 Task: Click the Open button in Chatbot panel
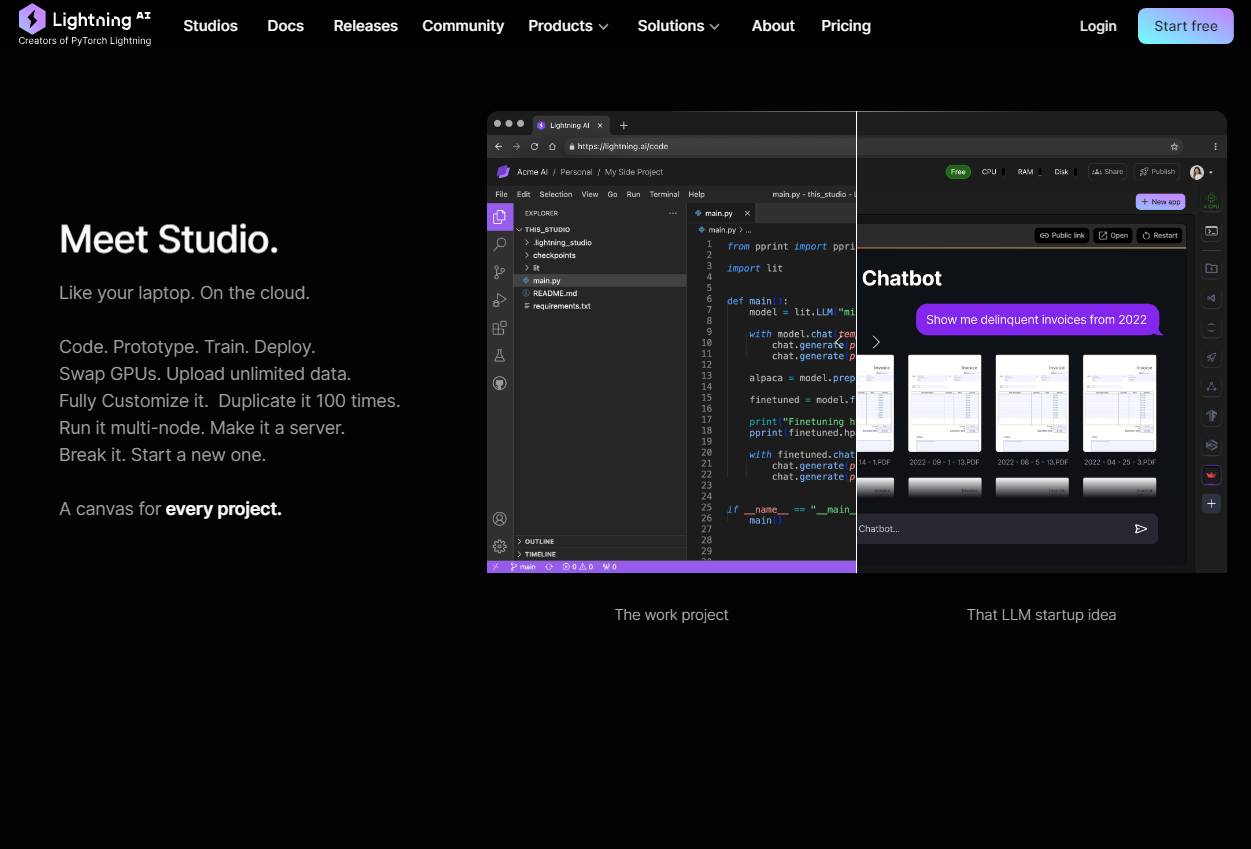coord(1113,236)
